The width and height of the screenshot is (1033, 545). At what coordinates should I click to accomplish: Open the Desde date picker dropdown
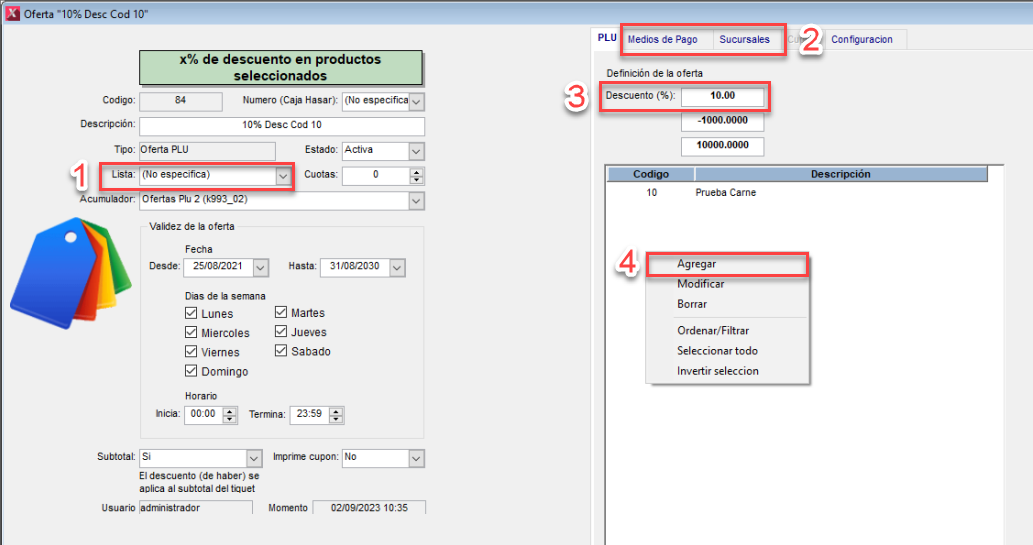[261, 268]
